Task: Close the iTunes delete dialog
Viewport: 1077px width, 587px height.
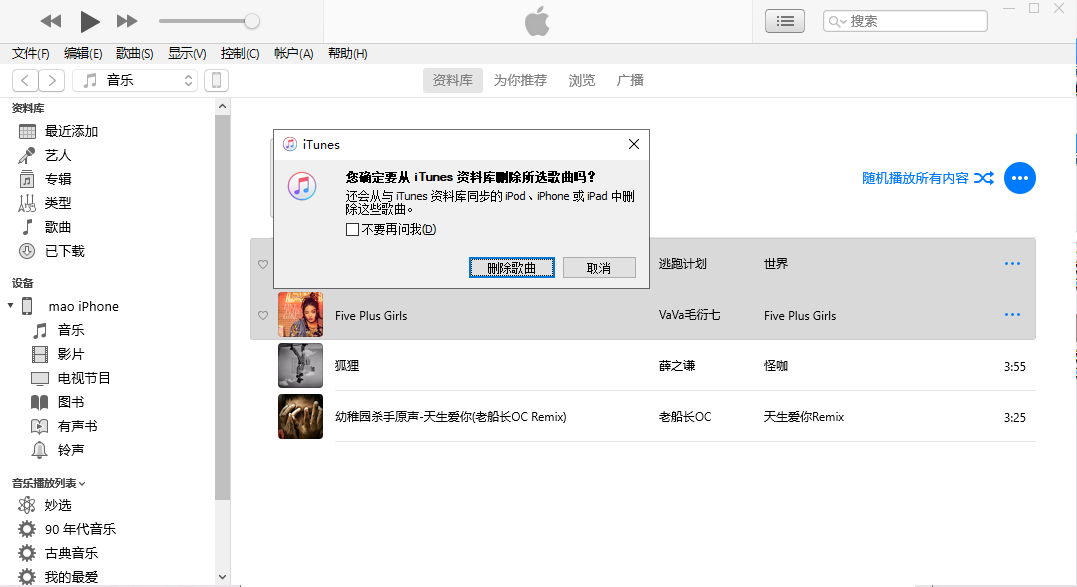Action: (634, 144)
